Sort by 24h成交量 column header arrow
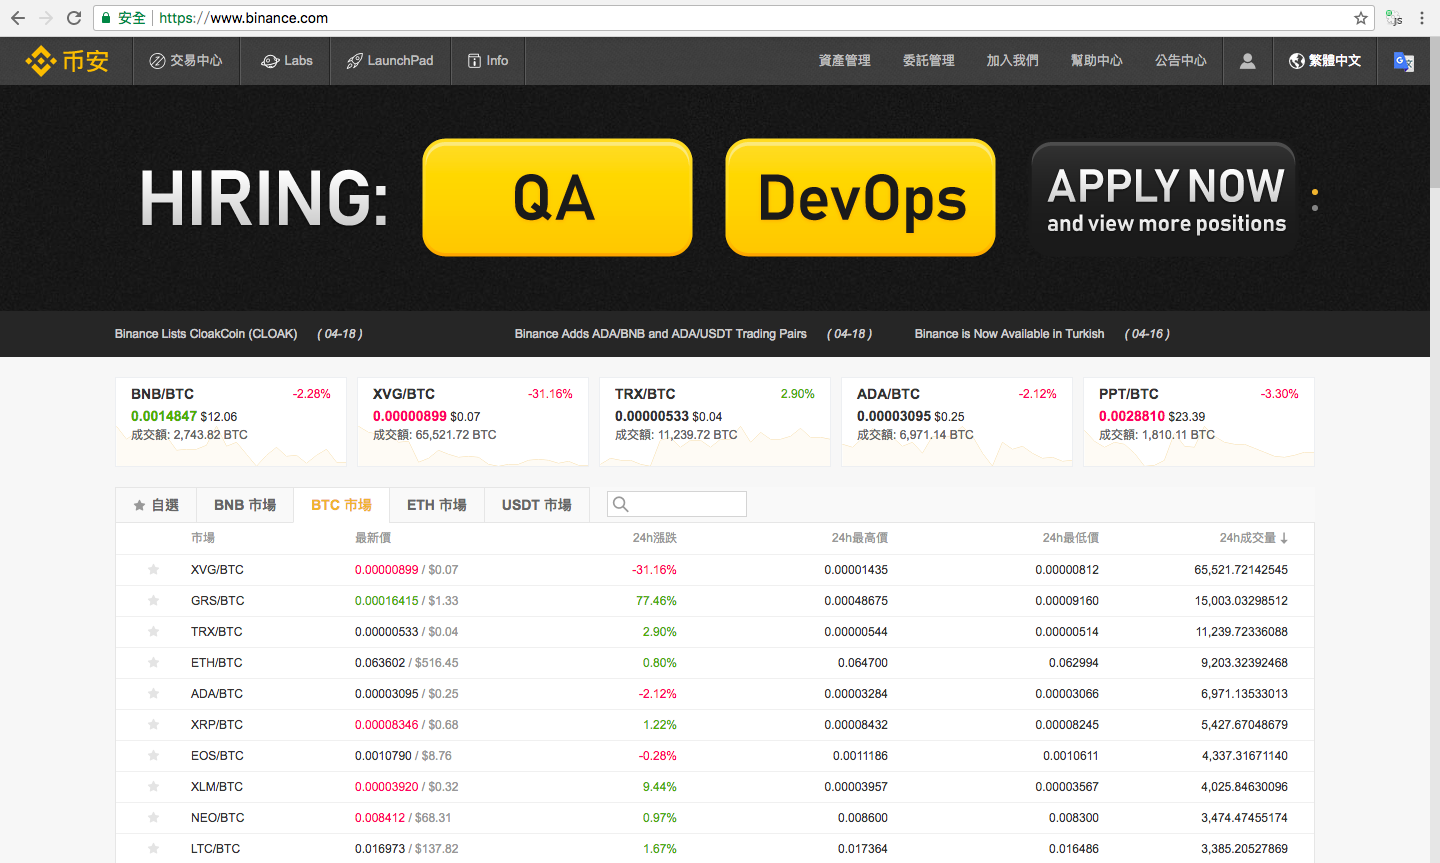The width and height of the screenshot is (1440, 863). (x=1284, y=538)
